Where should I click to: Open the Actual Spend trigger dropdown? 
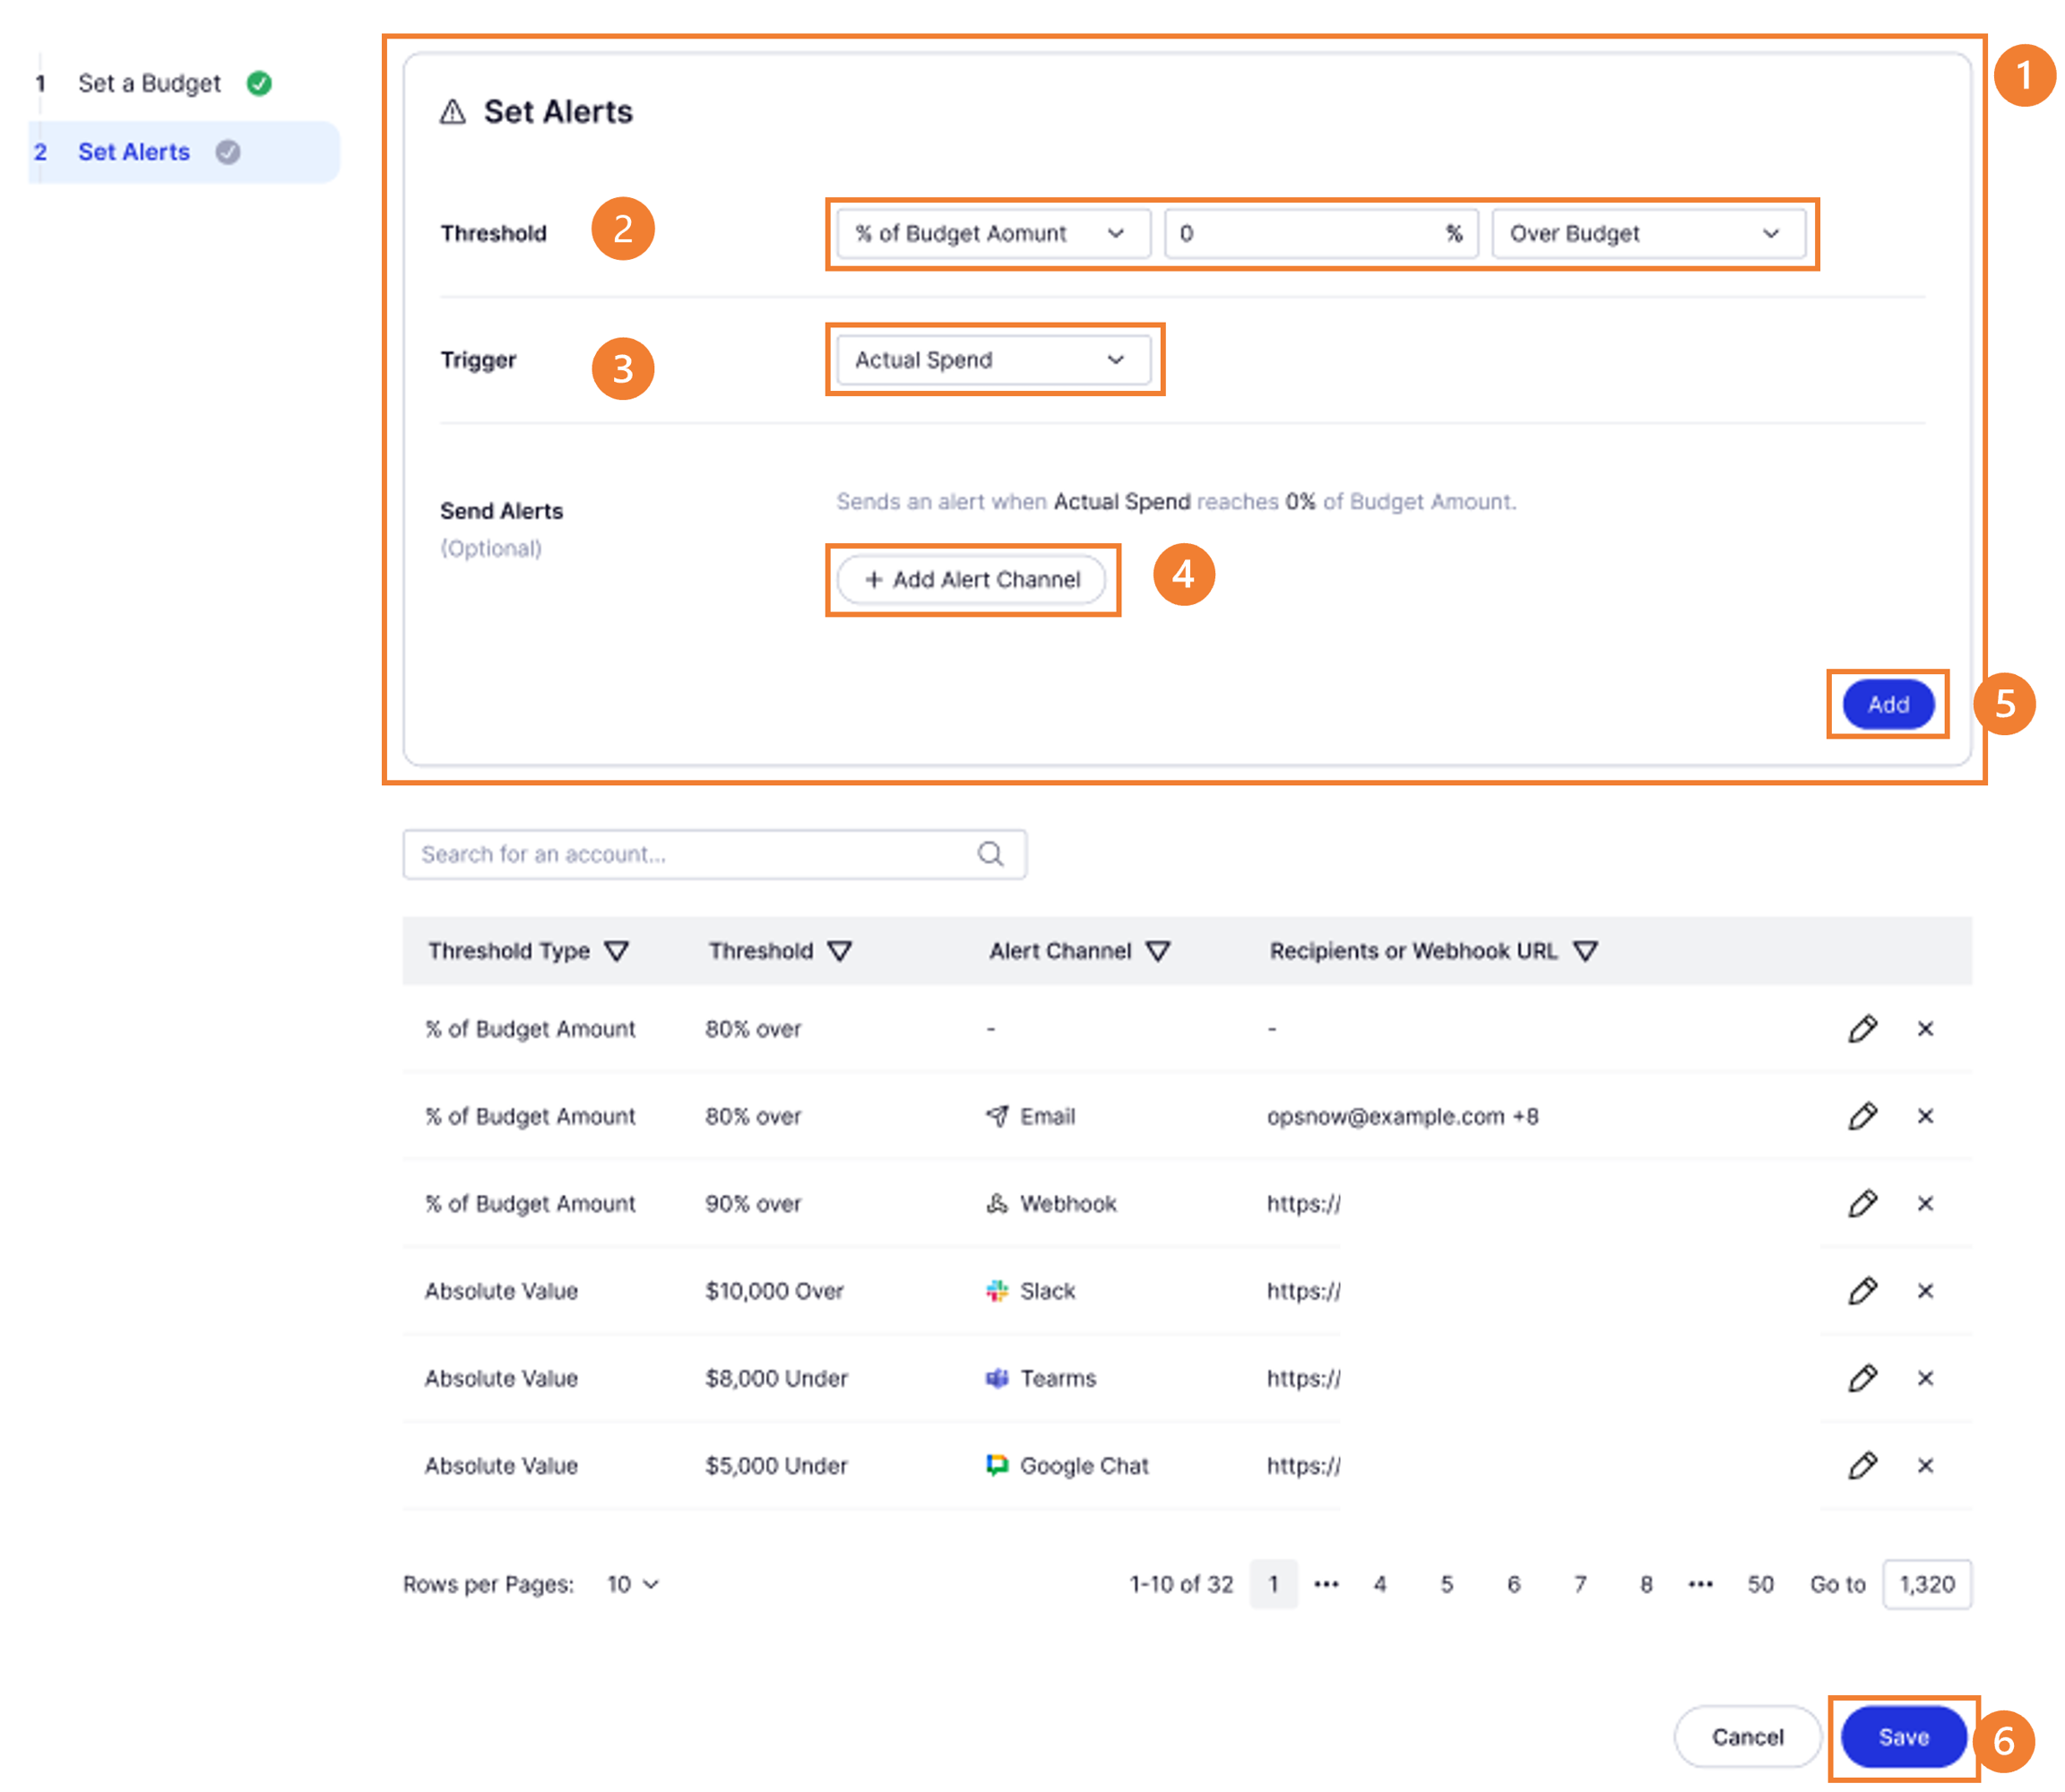pos(992,360)
